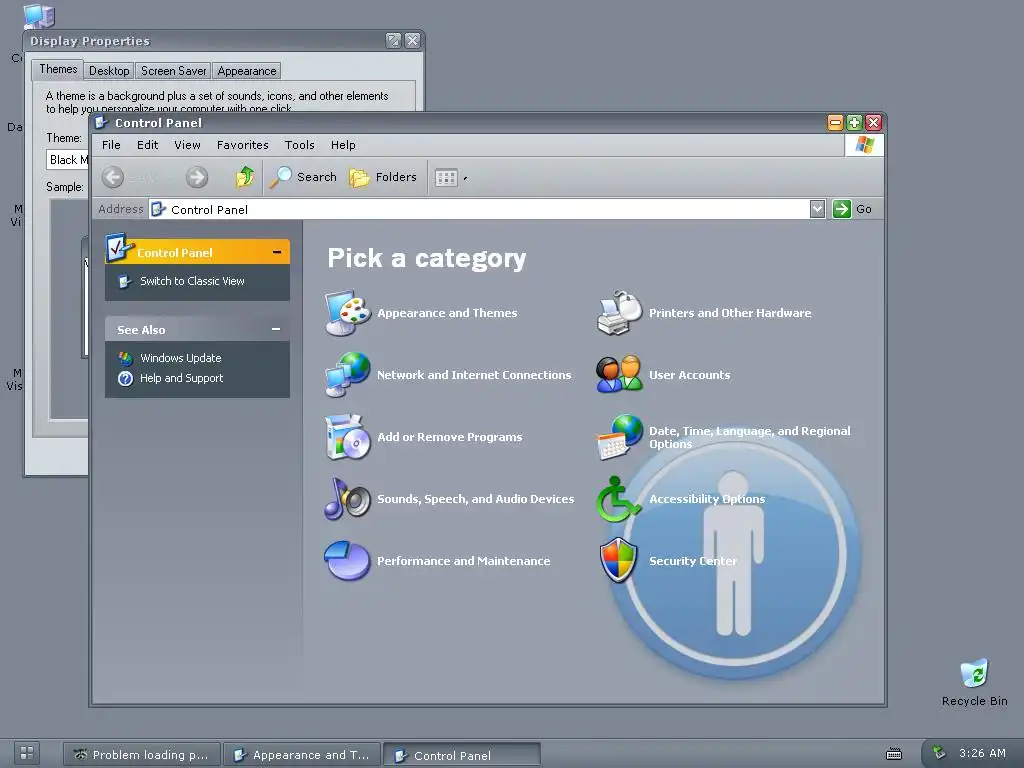
Task: Click the Windows Update sidebar icon
Action: (125, 358)
